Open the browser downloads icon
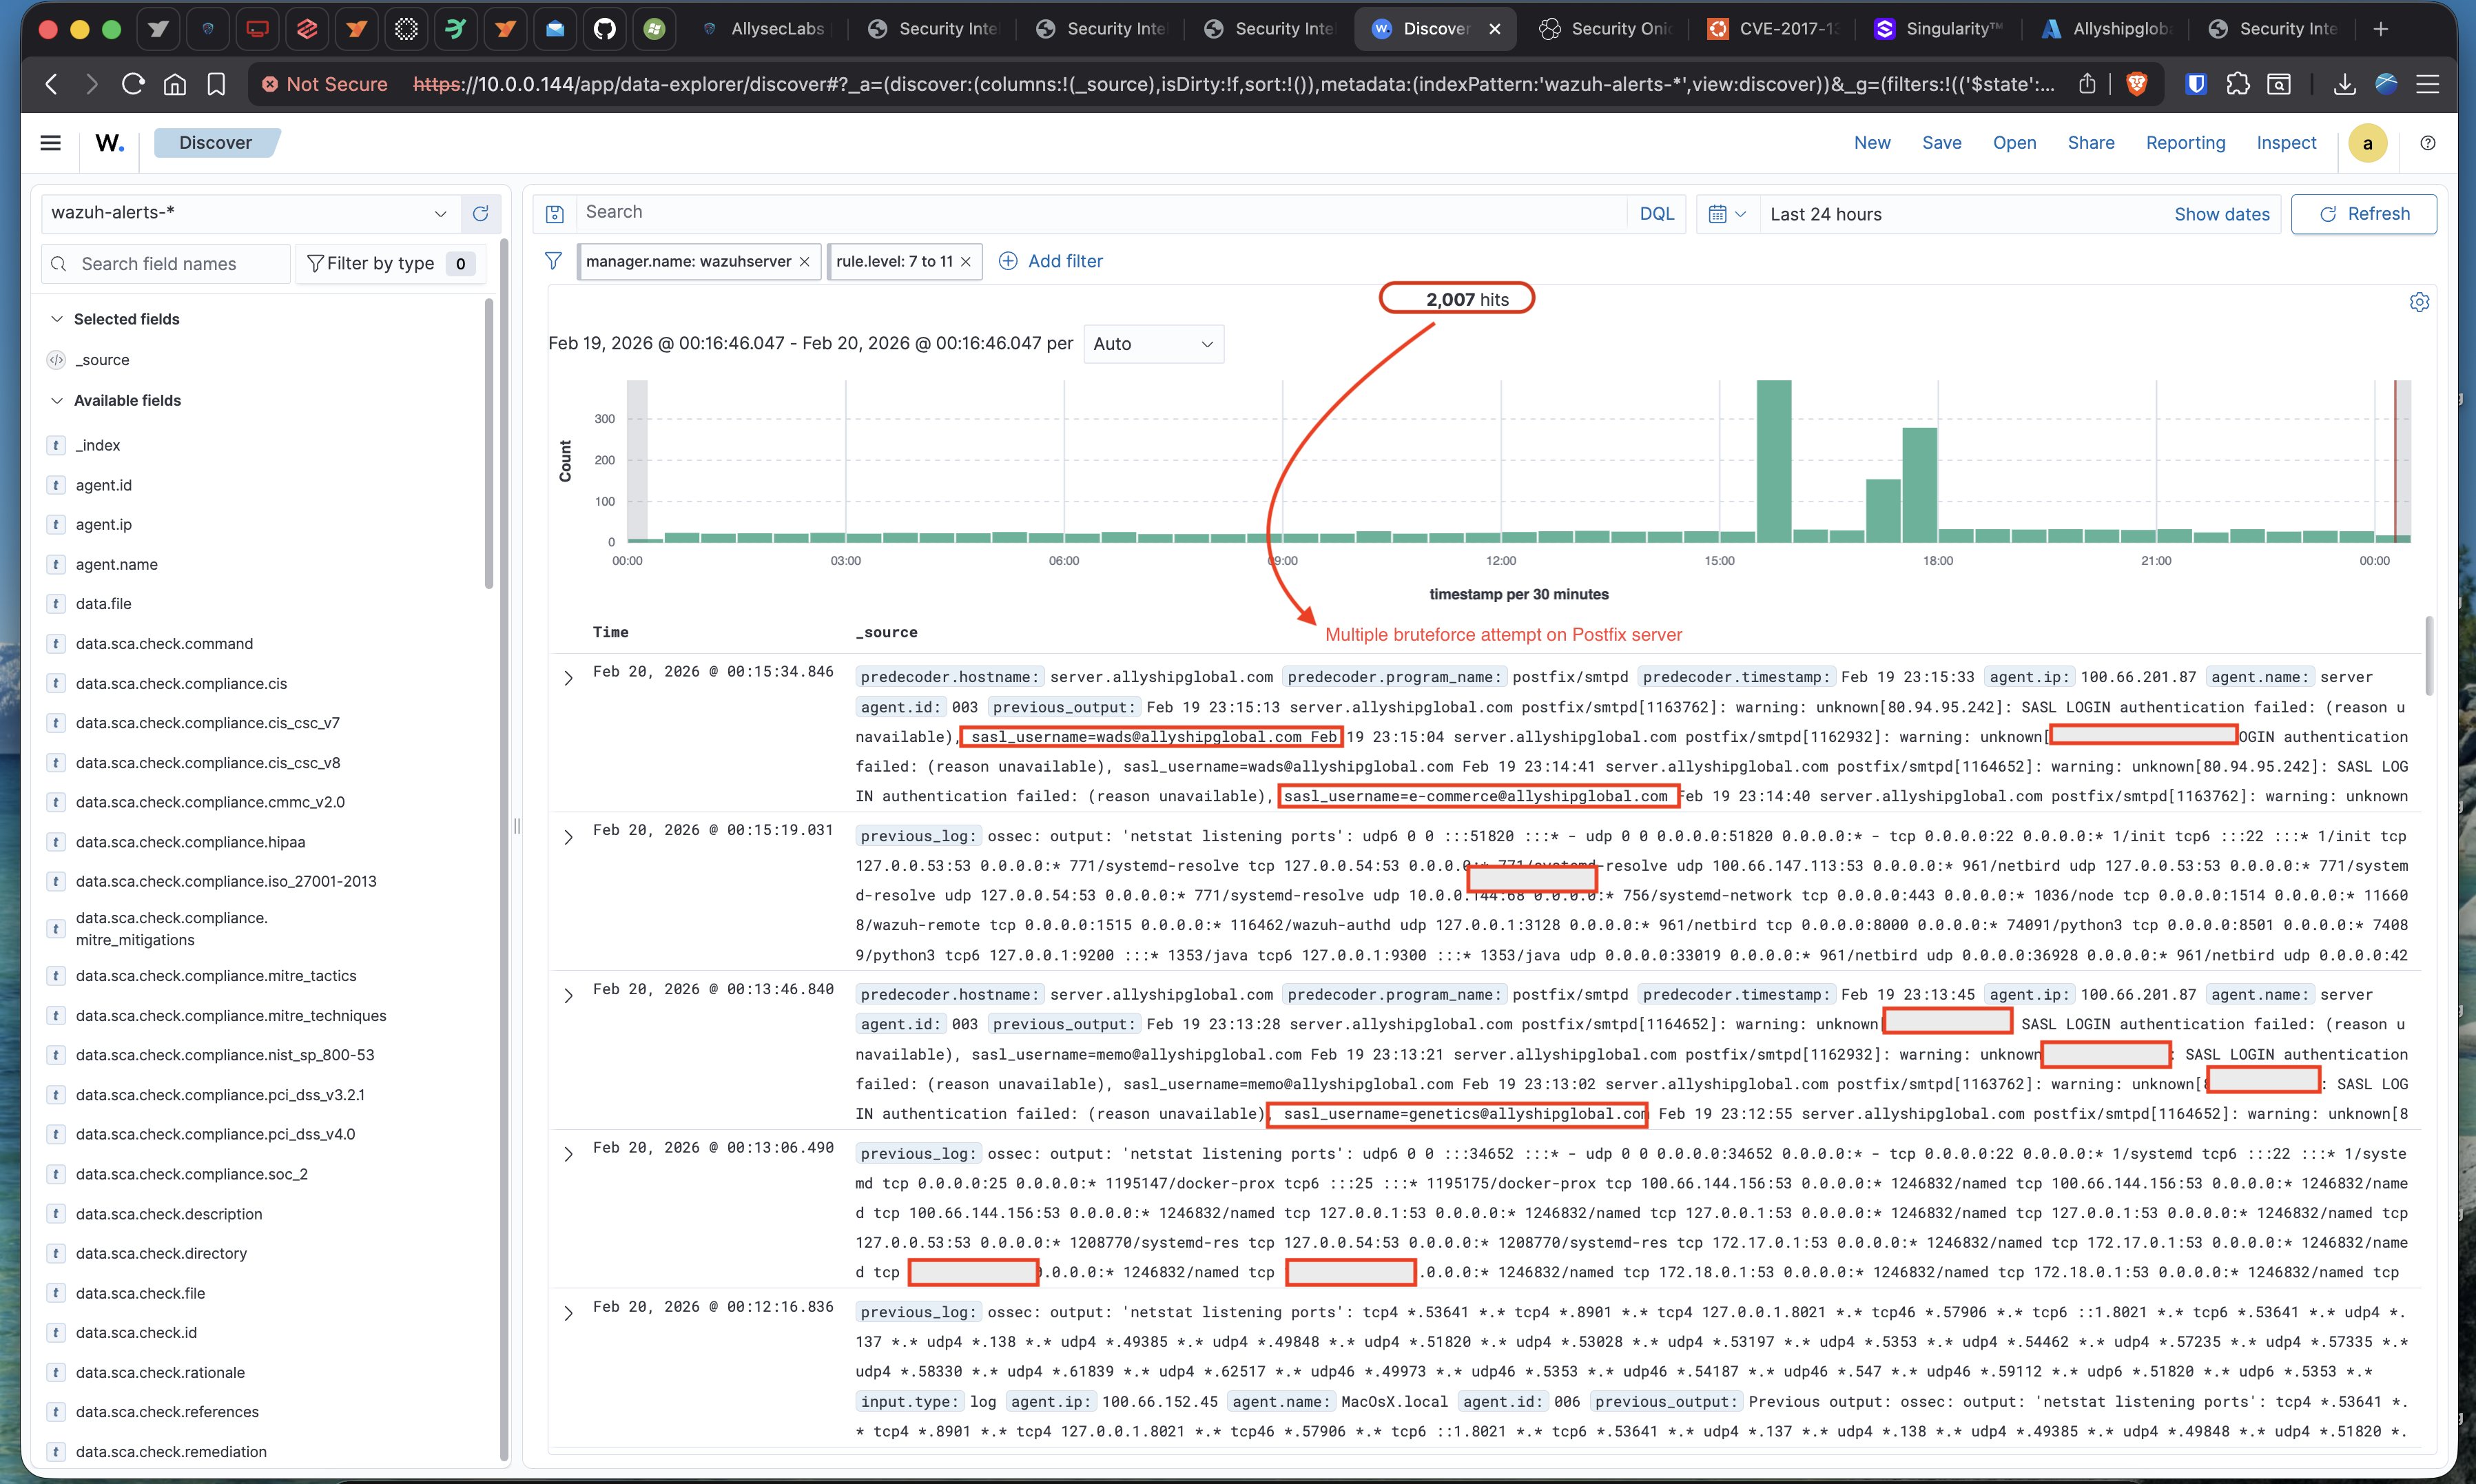Screen dimensions: 2476x1484 coord(2345,84)
